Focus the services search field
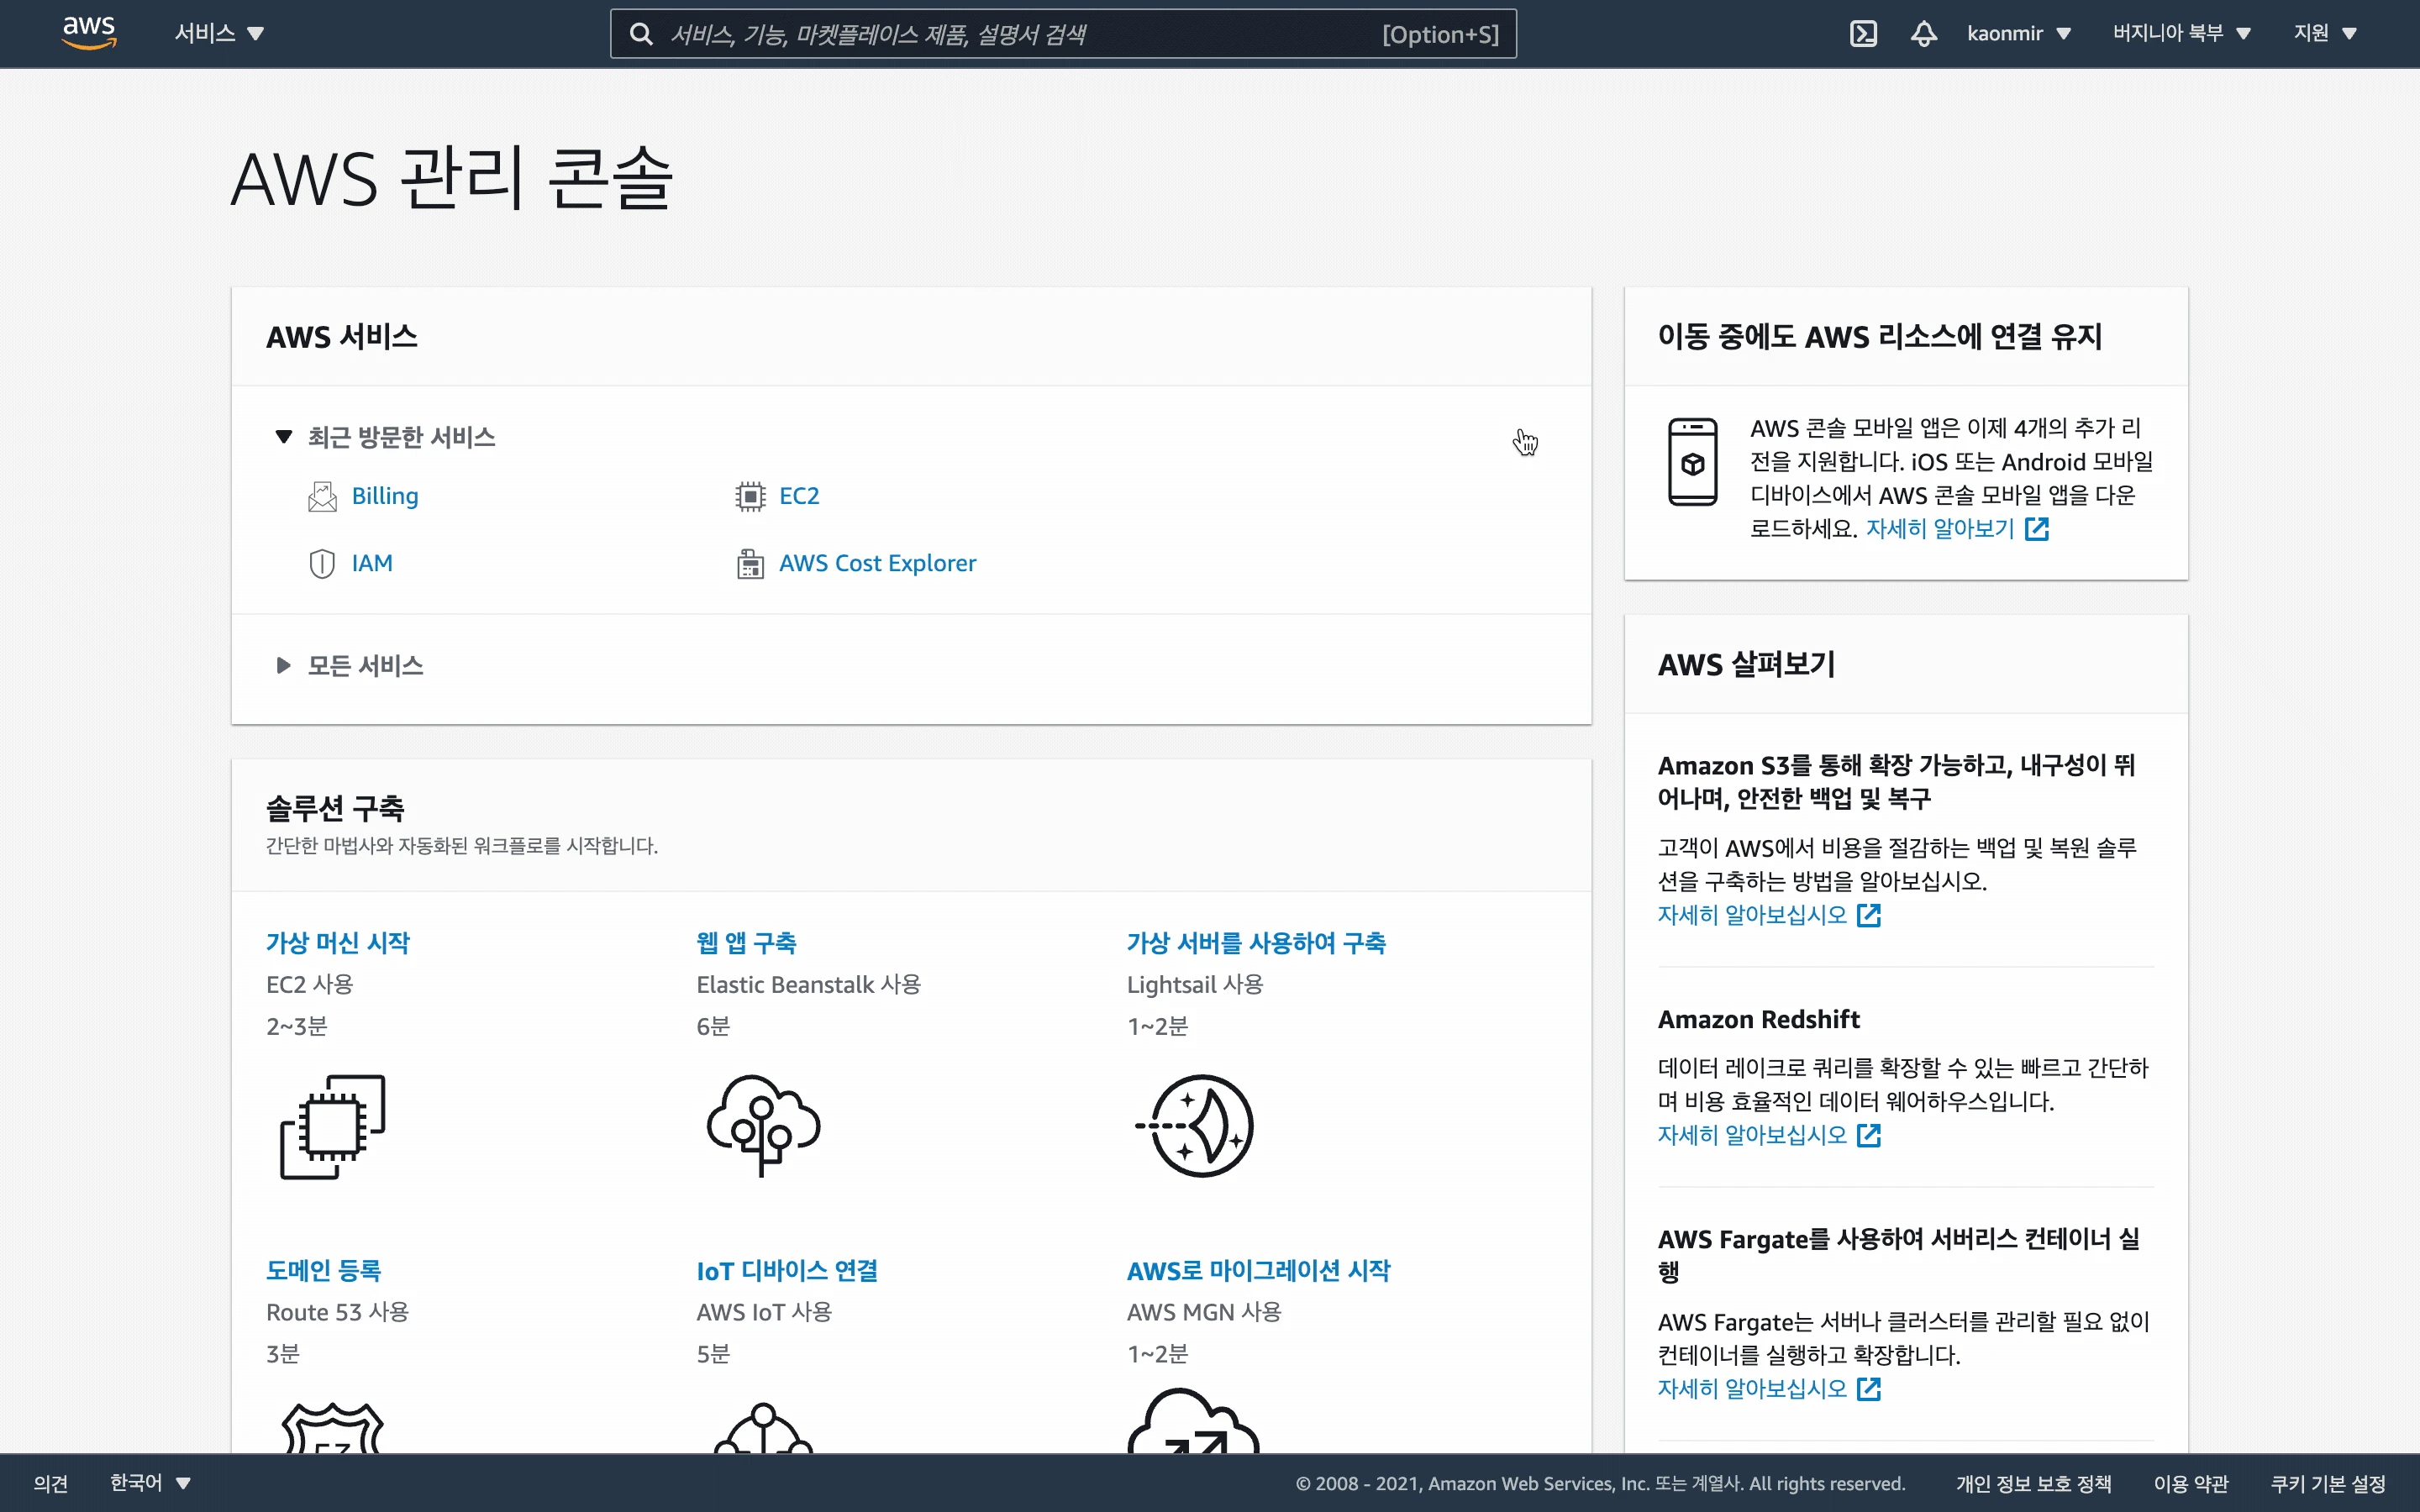The width and height of the screenshot is (2420, 1512). point(1063,34)
